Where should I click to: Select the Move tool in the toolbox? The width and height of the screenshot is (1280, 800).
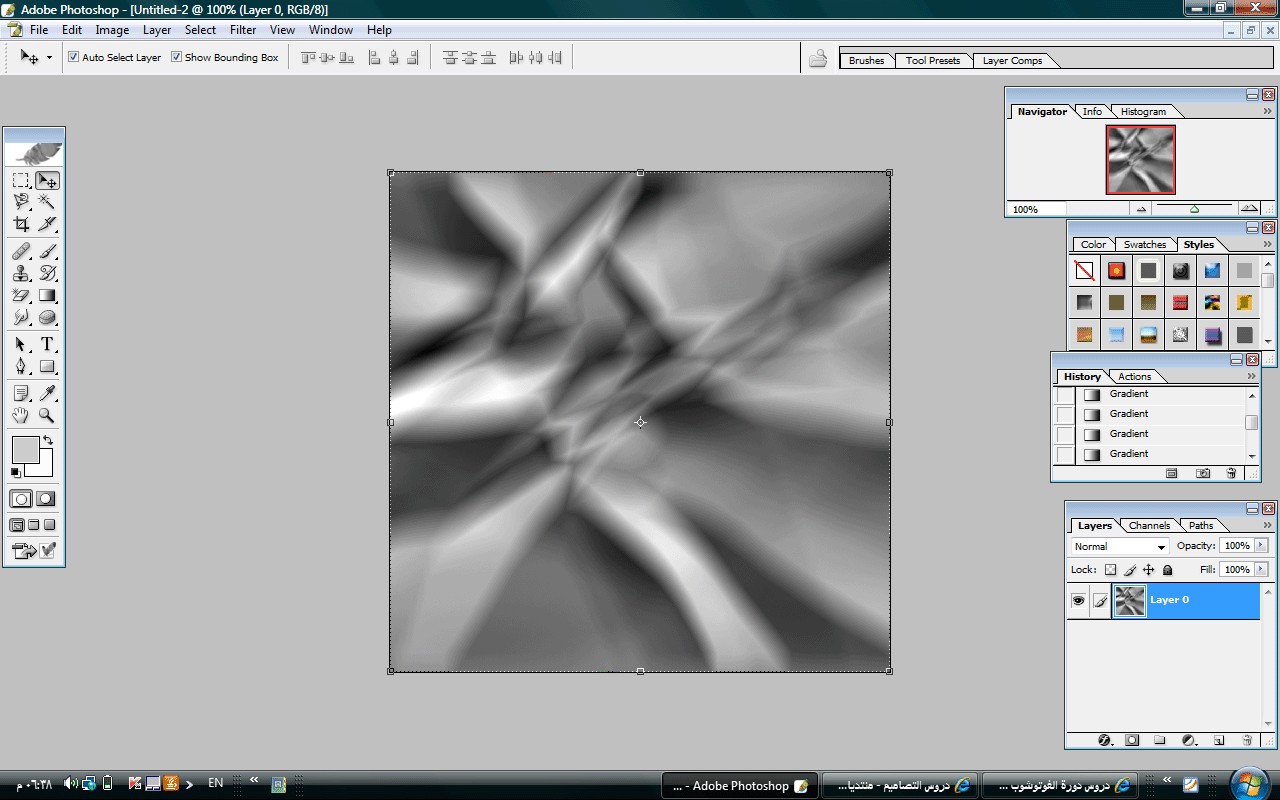point(47,181)
